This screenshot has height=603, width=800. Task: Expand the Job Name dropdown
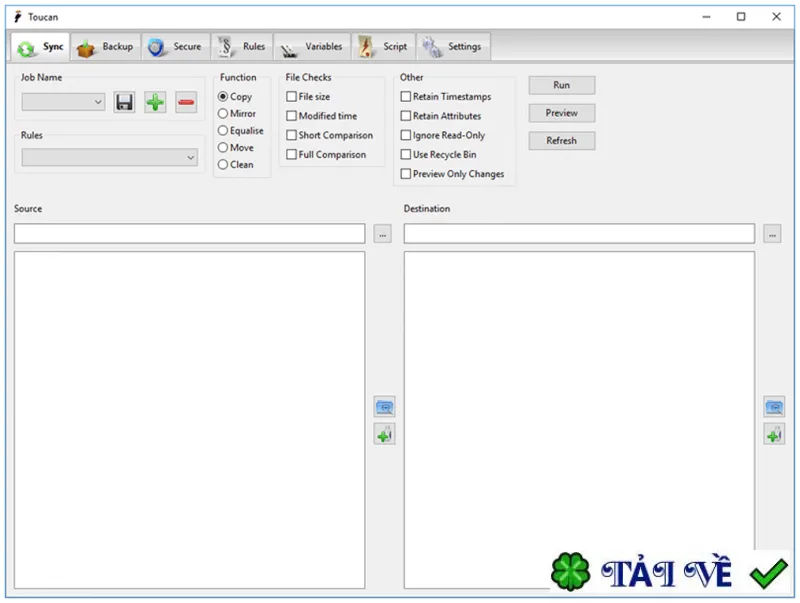pyautogui.click(x=63, y=102)
